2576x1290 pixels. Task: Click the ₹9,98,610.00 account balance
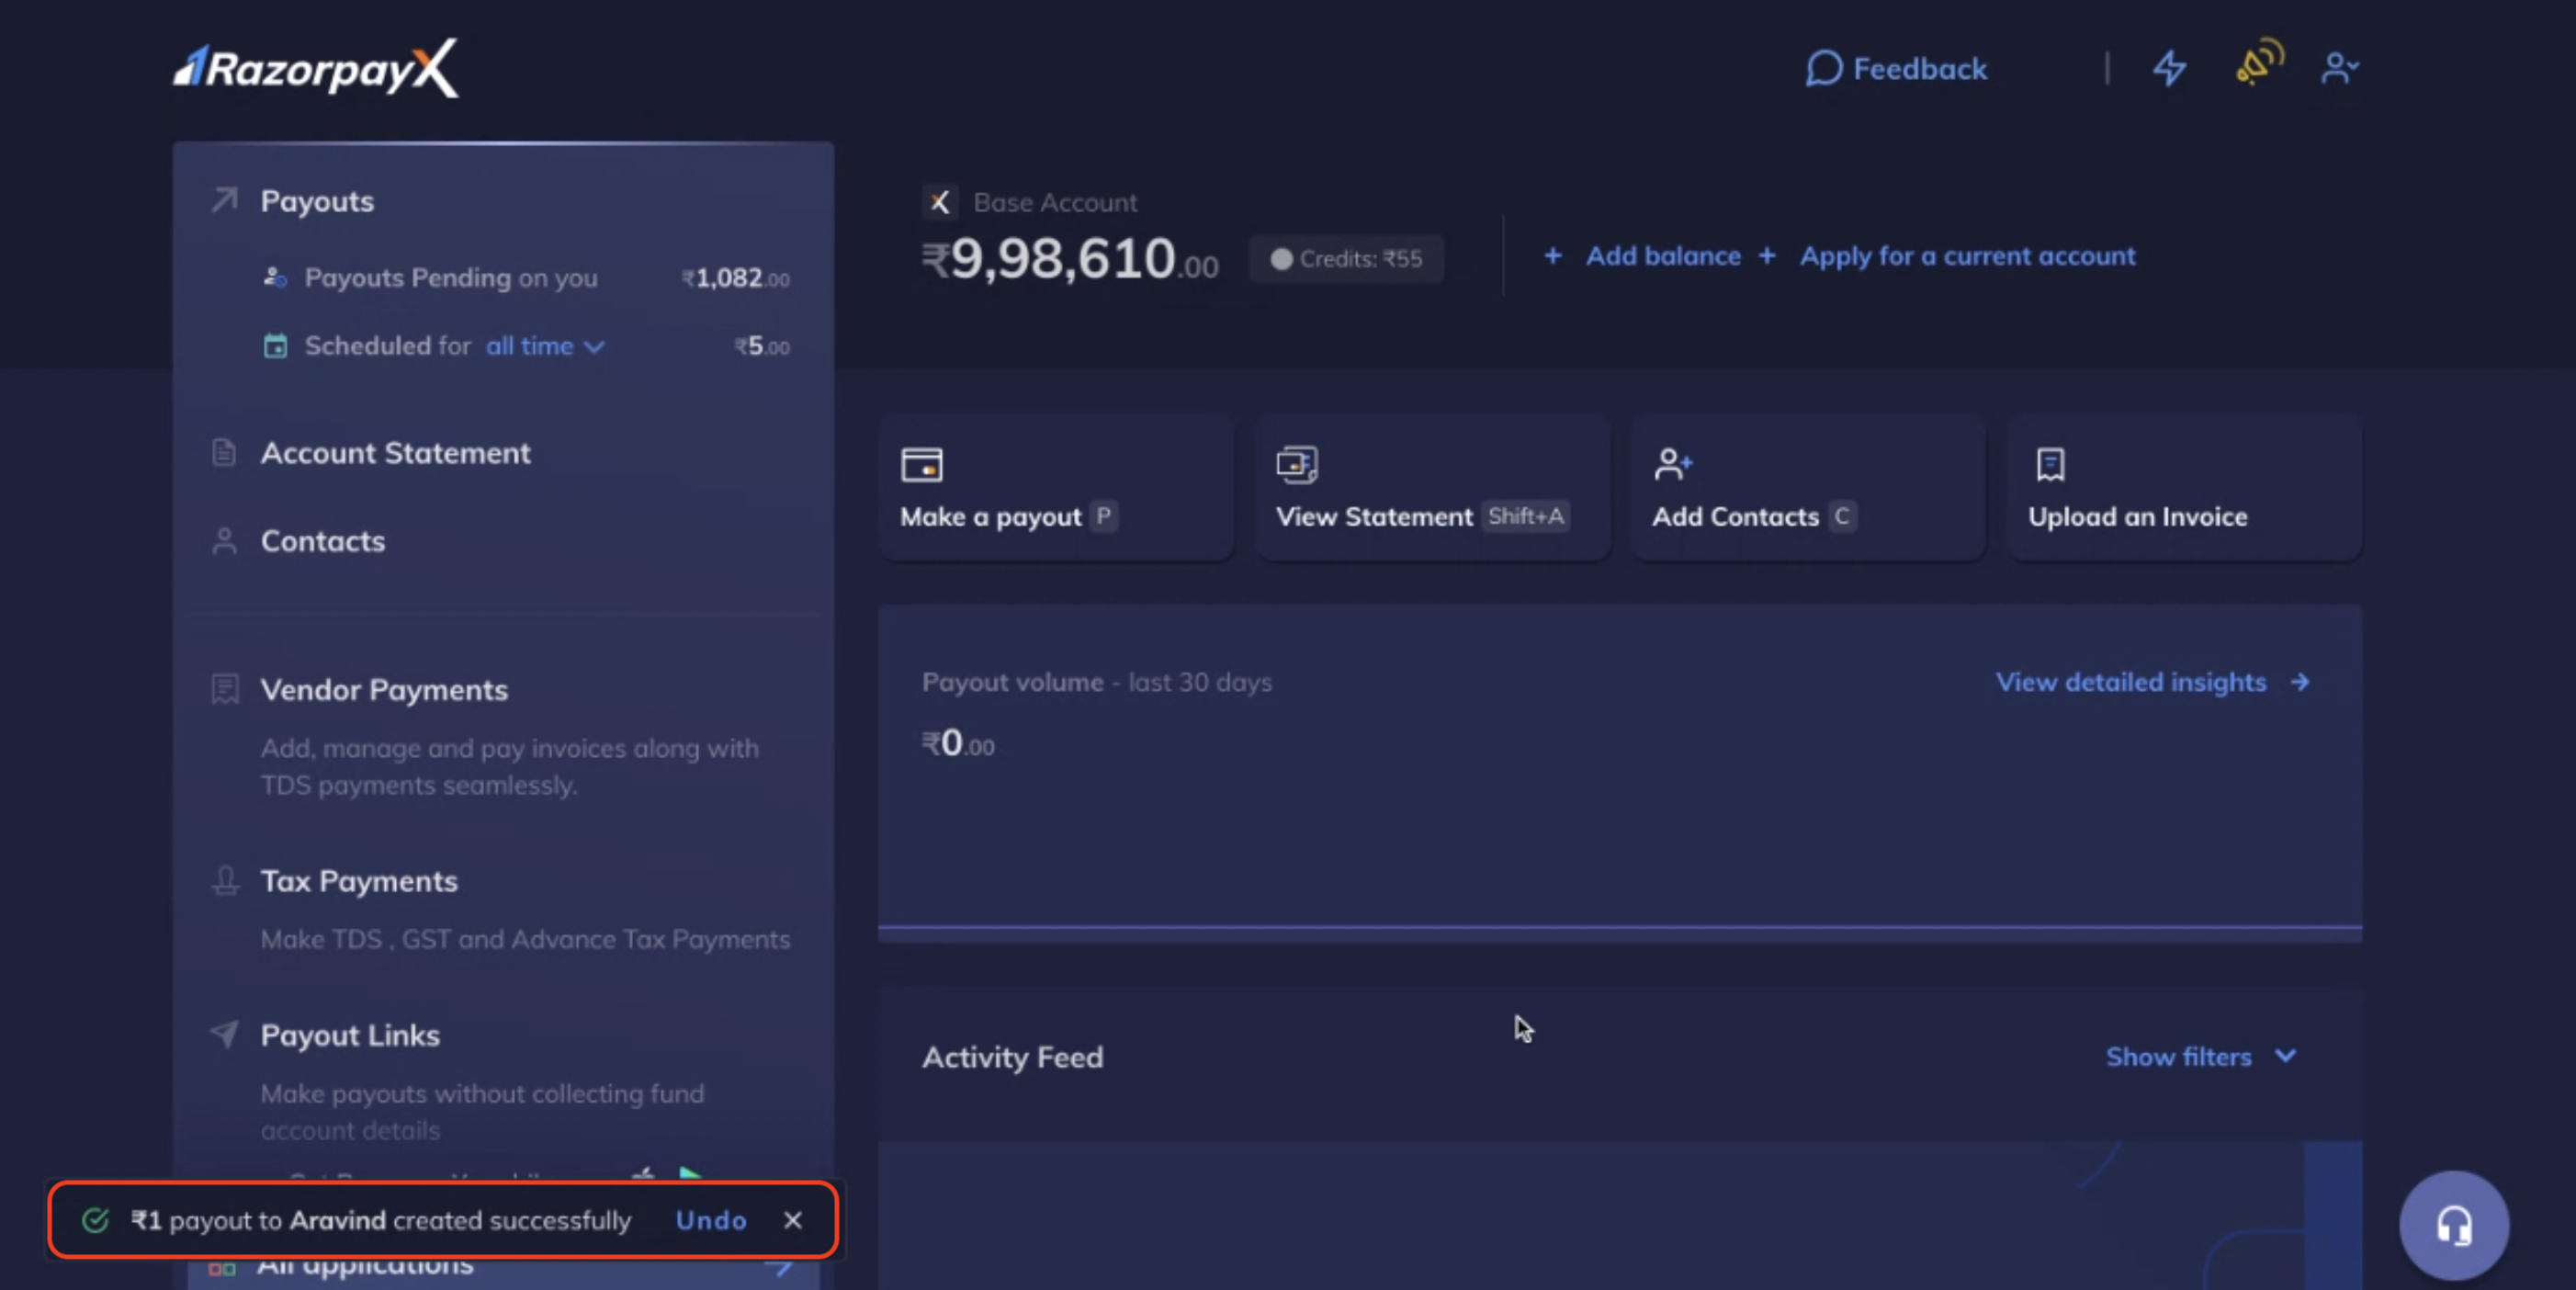pos(1069,259)
